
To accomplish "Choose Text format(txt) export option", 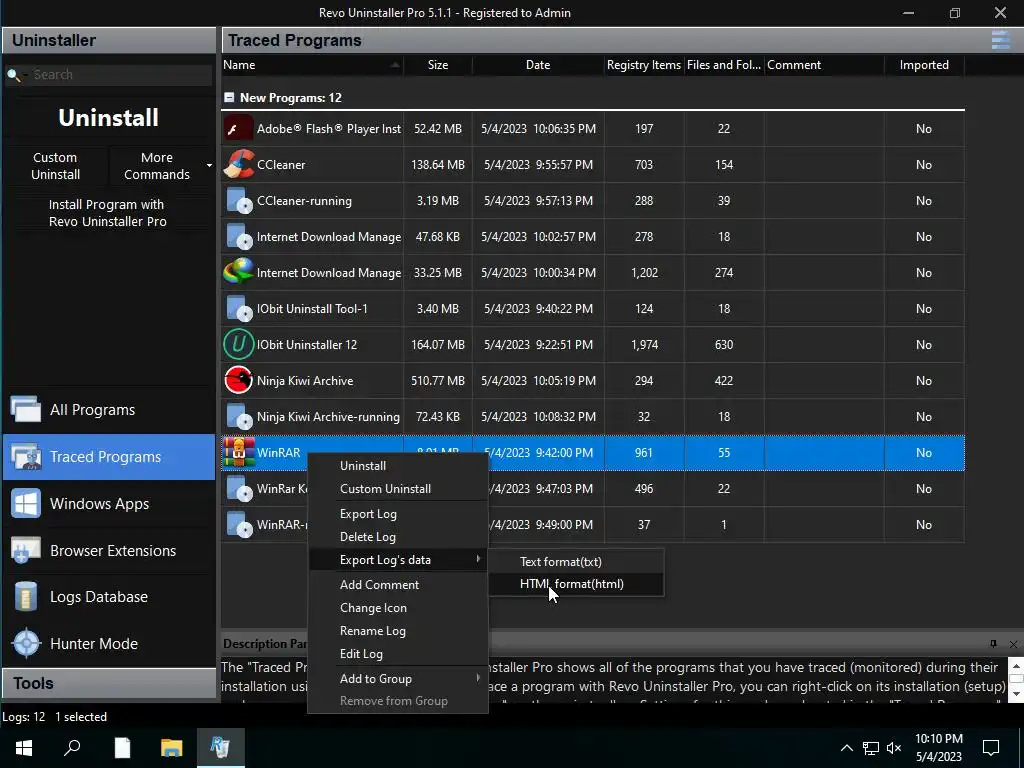I will (x=576, y=562).
